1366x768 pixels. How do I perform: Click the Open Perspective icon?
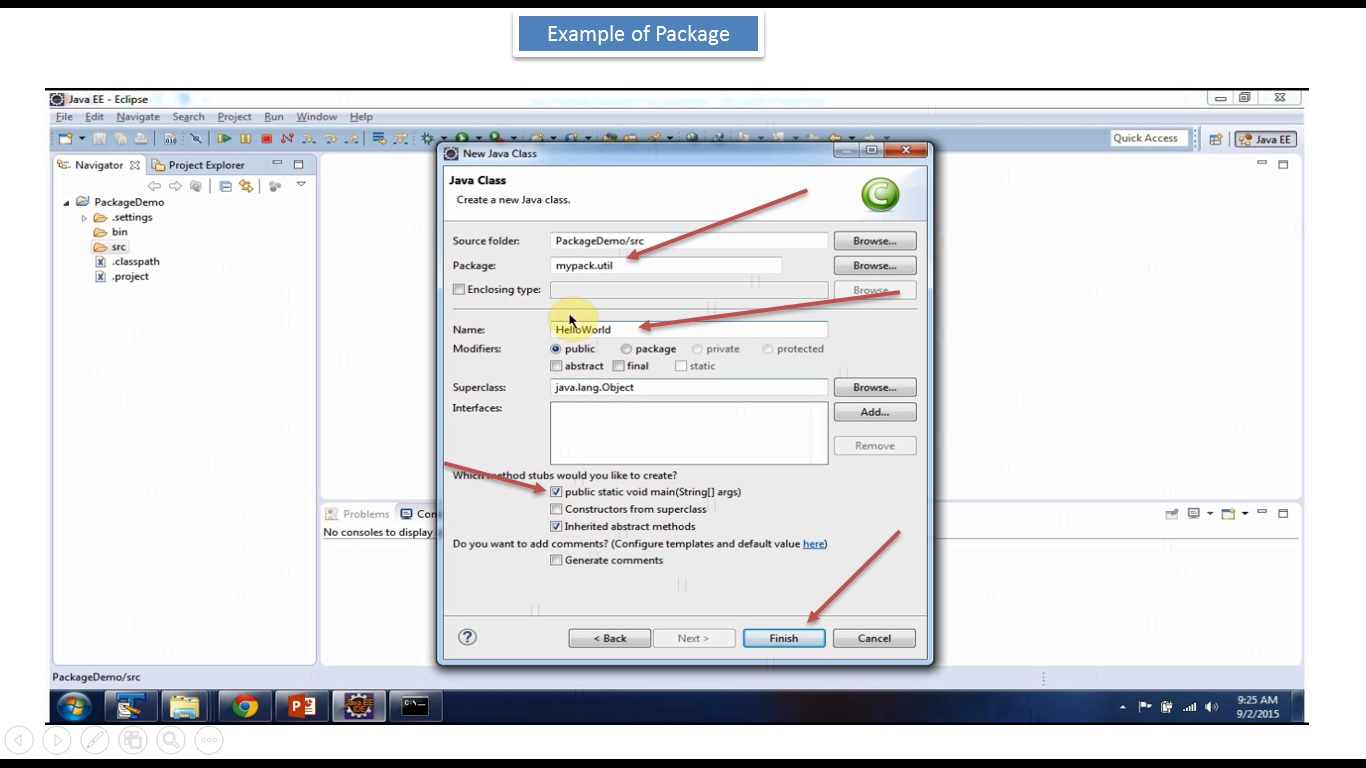pyautogui.click(x=1215, y=140)
